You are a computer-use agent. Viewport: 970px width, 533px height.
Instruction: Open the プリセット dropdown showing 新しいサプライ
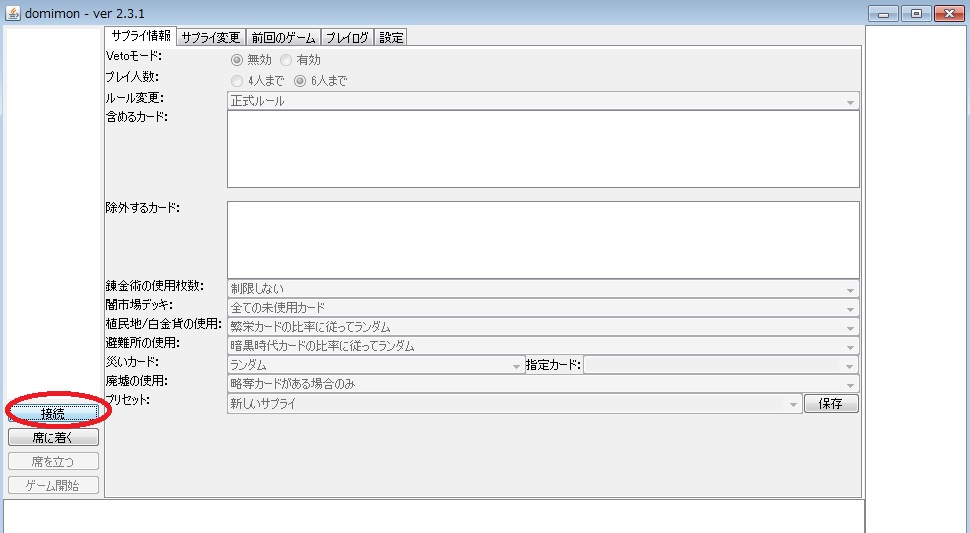515,404
